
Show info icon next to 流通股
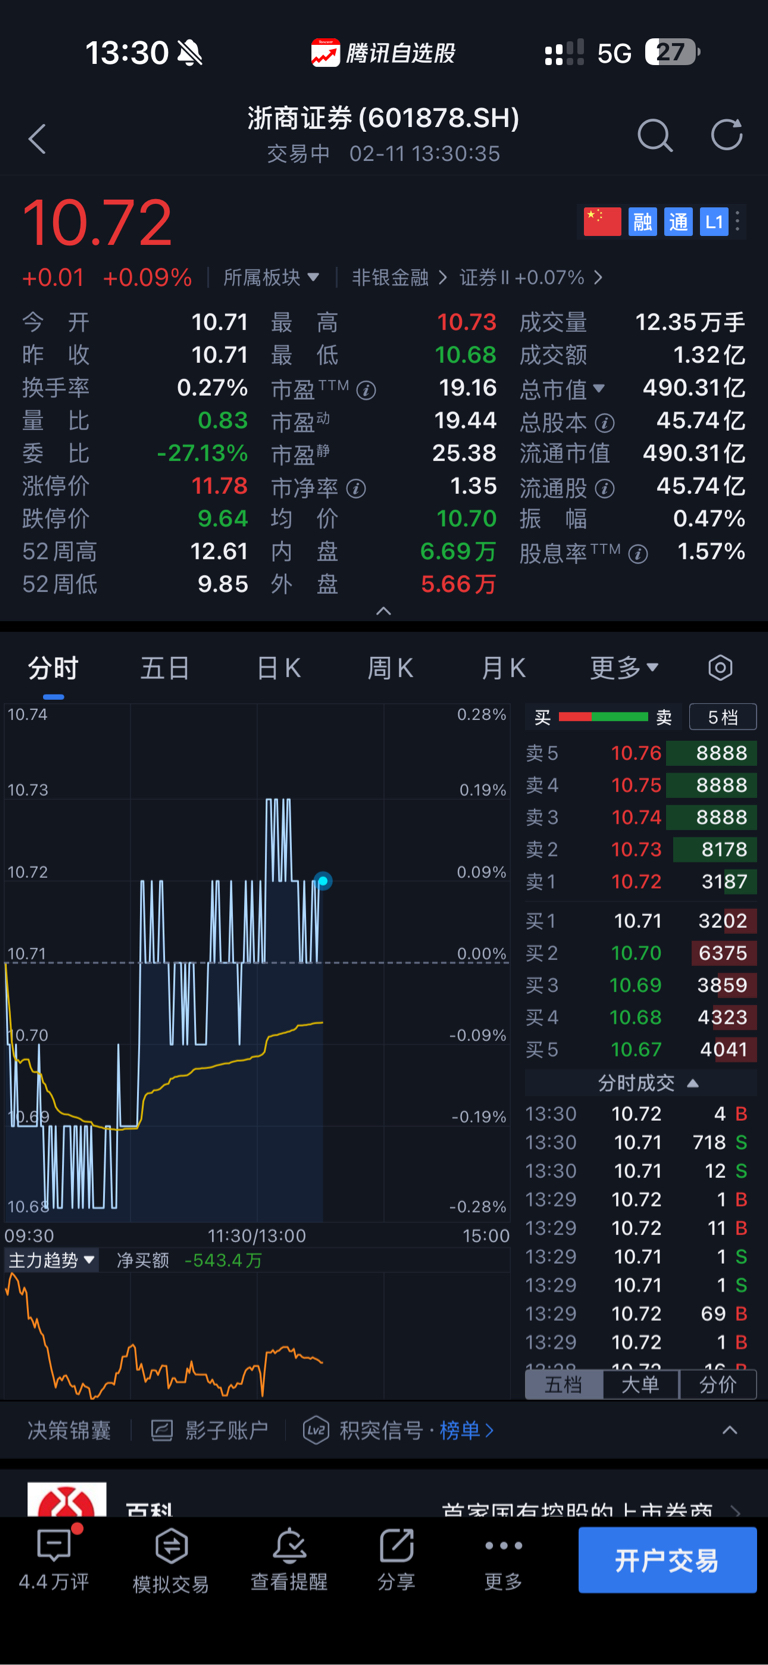click(605, 488)
